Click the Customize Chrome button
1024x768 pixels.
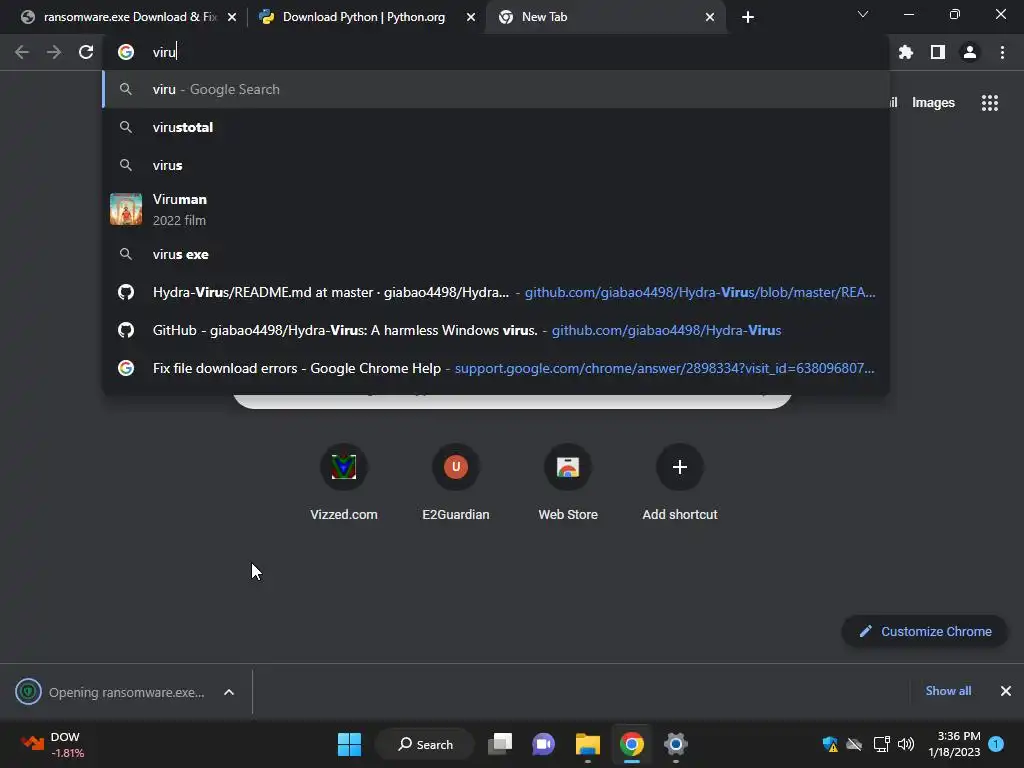tap(924, 632)
